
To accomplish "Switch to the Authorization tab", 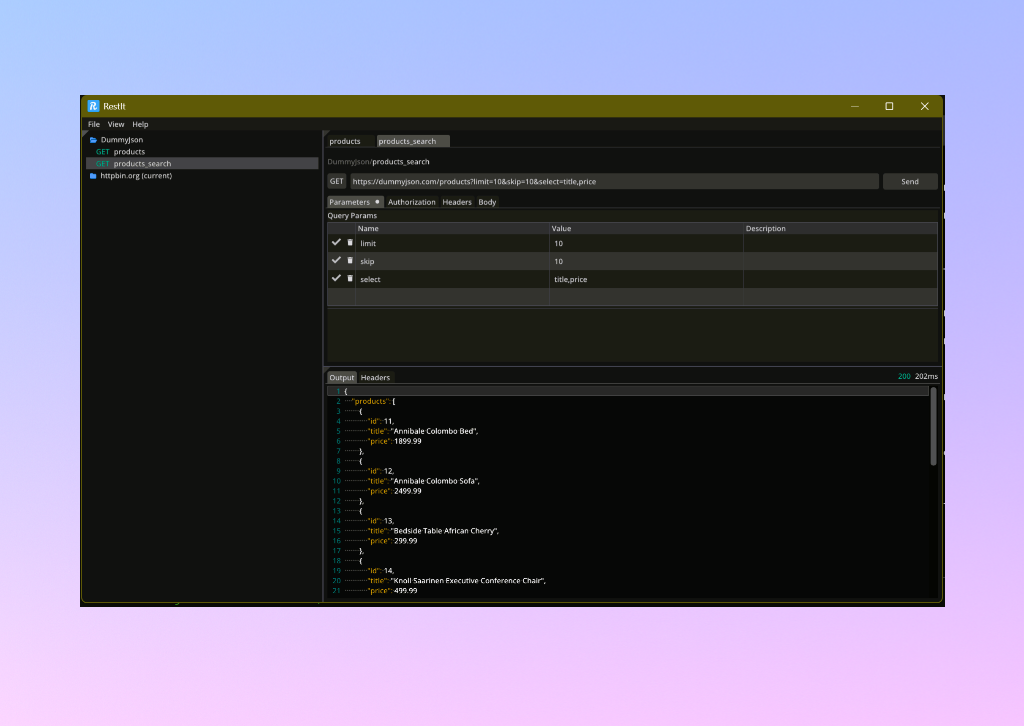I will (411, 202).
